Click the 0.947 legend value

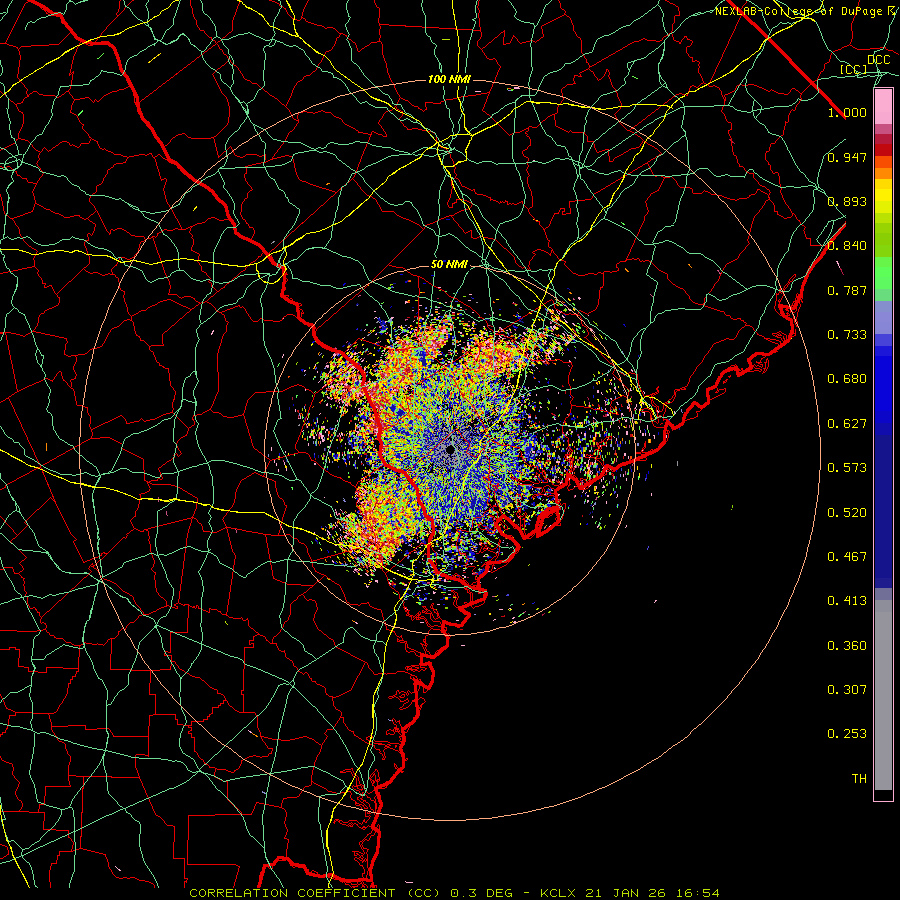coord(847,157)
